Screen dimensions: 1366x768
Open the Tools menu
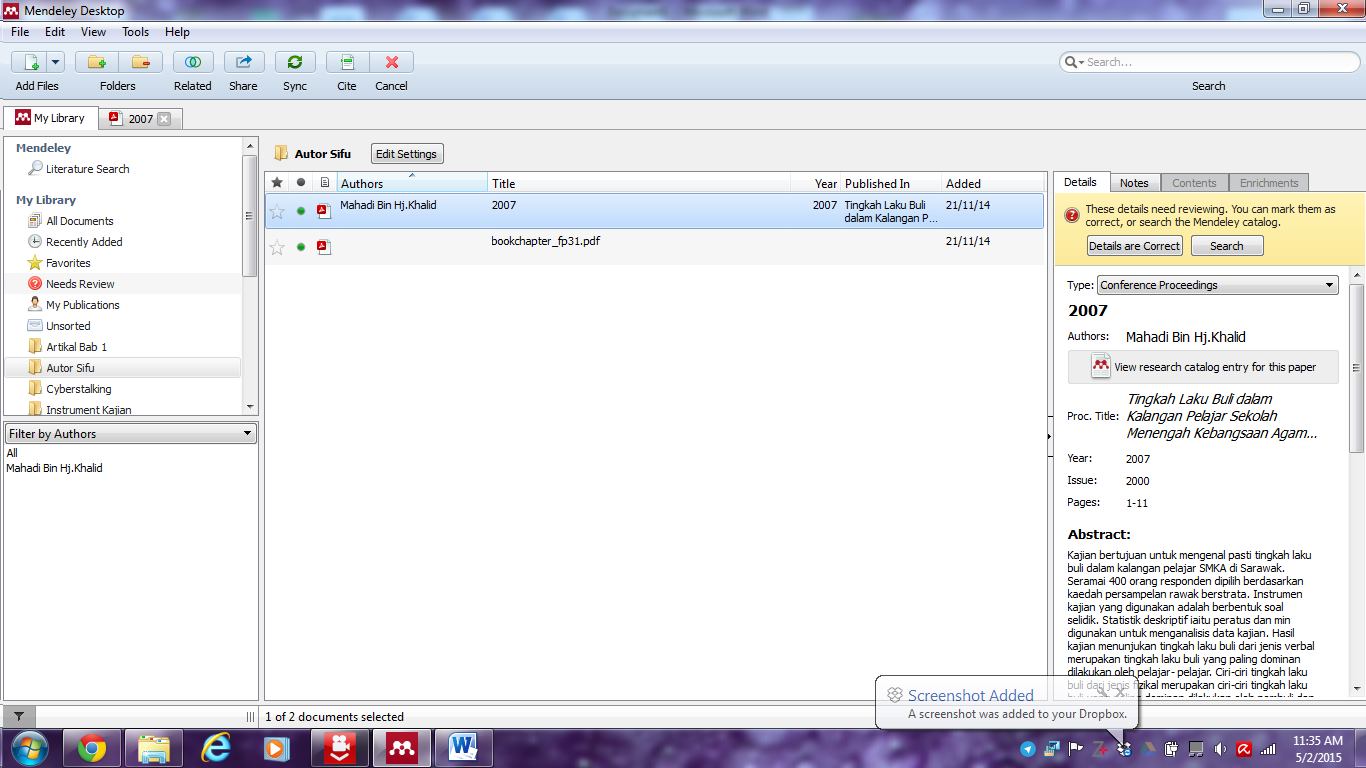point(135,32)
